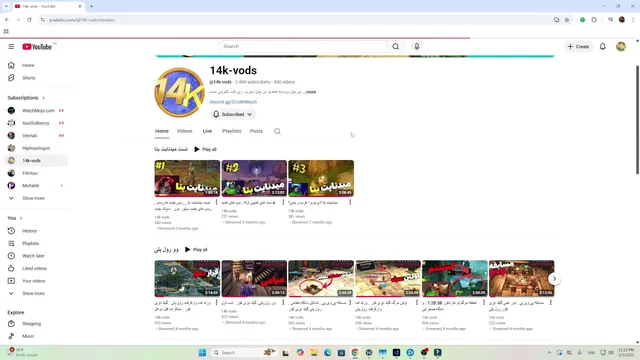Open Chrome extensions puzzle icon
The image size is (640, 360).
point(594,20)
